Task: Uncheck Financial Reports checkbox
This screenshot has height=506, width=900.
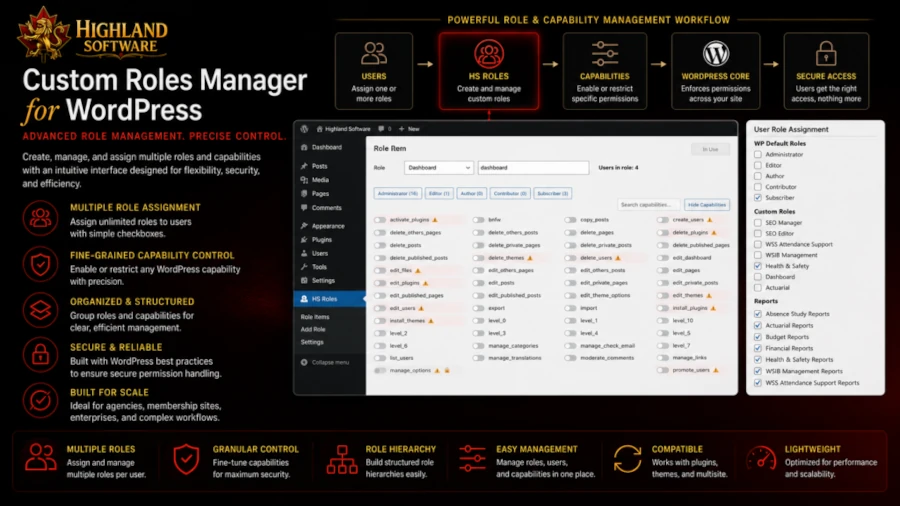Action: point(758,348)
